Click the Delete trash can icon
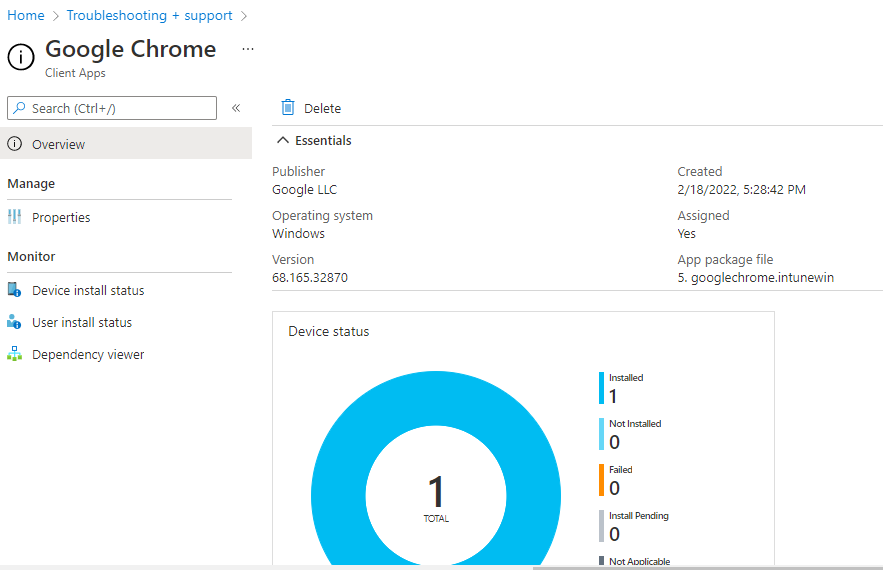The height and width of the screenshot is (570, 883). [x=288, y=108]
